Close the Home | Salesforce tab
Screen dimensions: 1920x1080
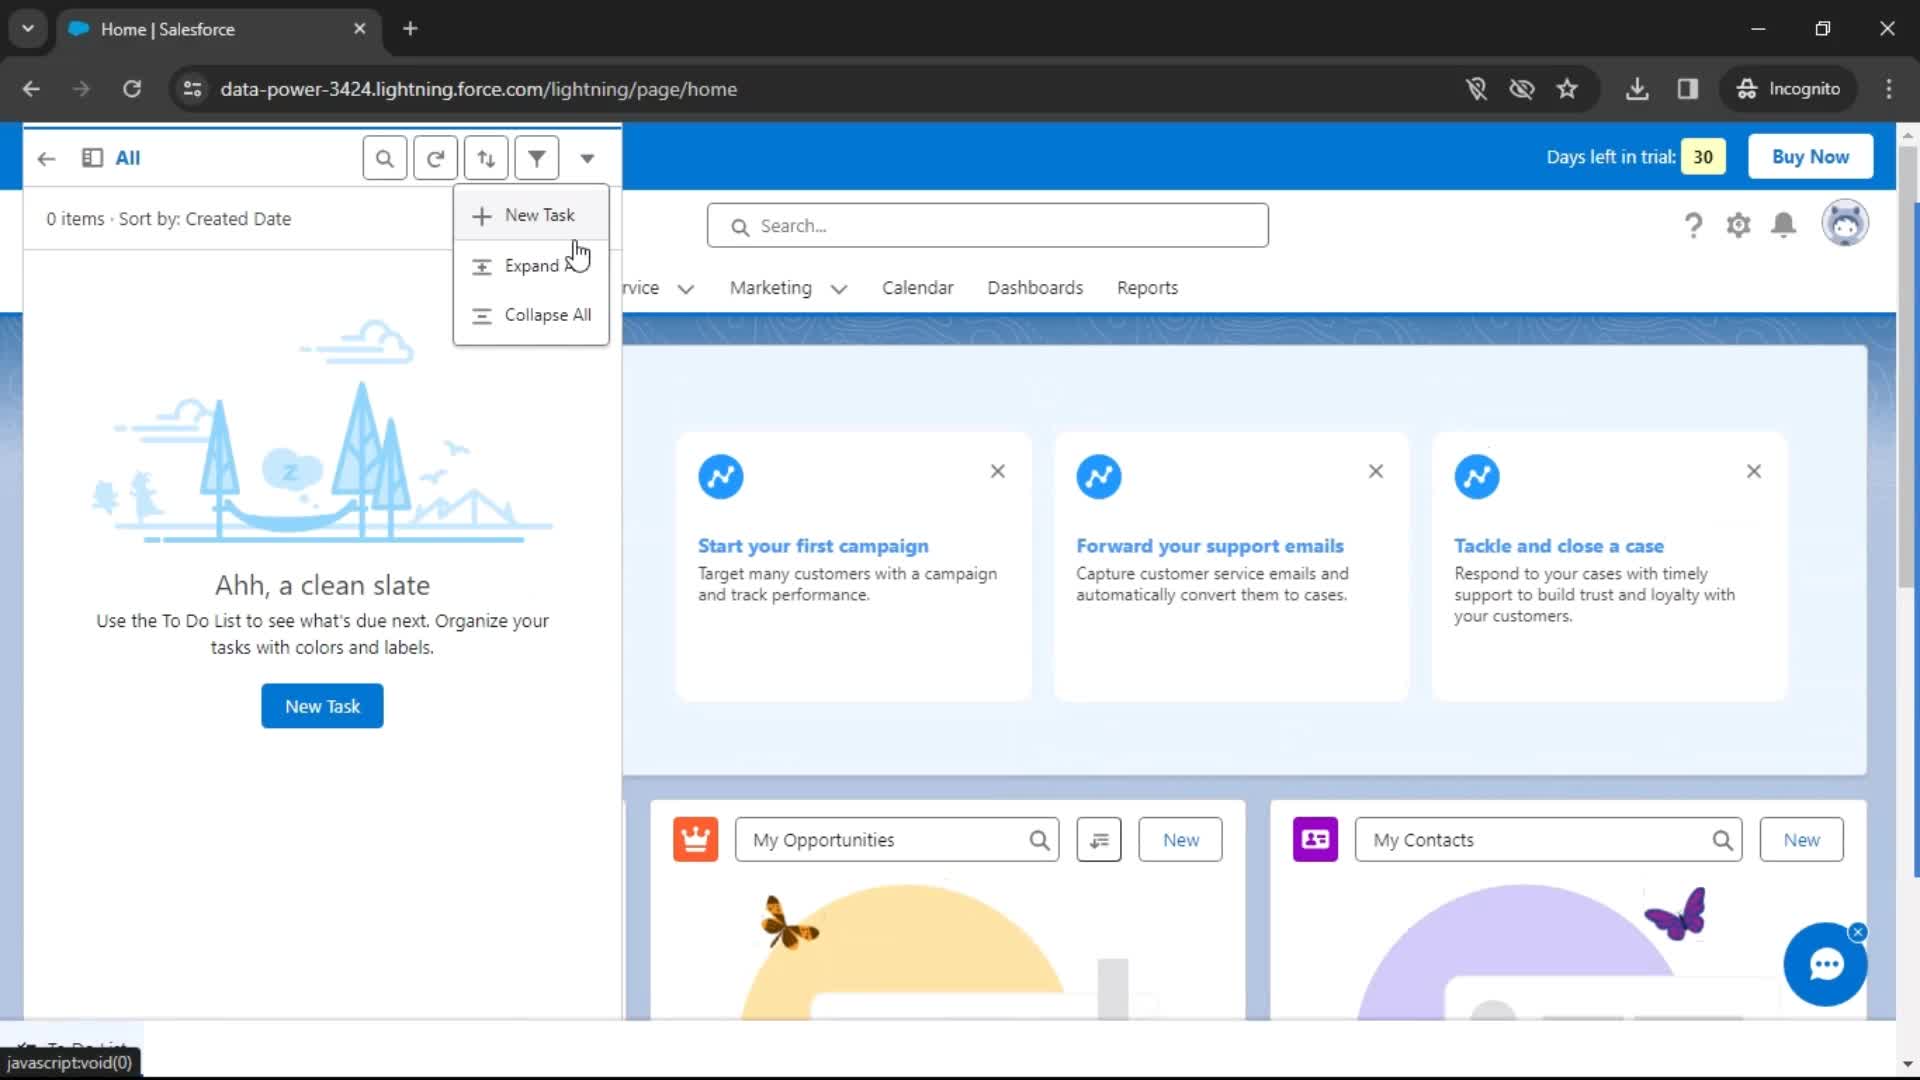click(x=360, y=29)
